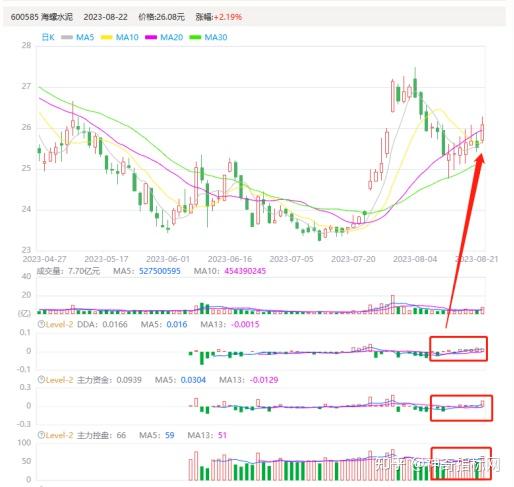Click the price text 价格:26.08元
This screenshot has width=514, height=487.
(162, 17)
